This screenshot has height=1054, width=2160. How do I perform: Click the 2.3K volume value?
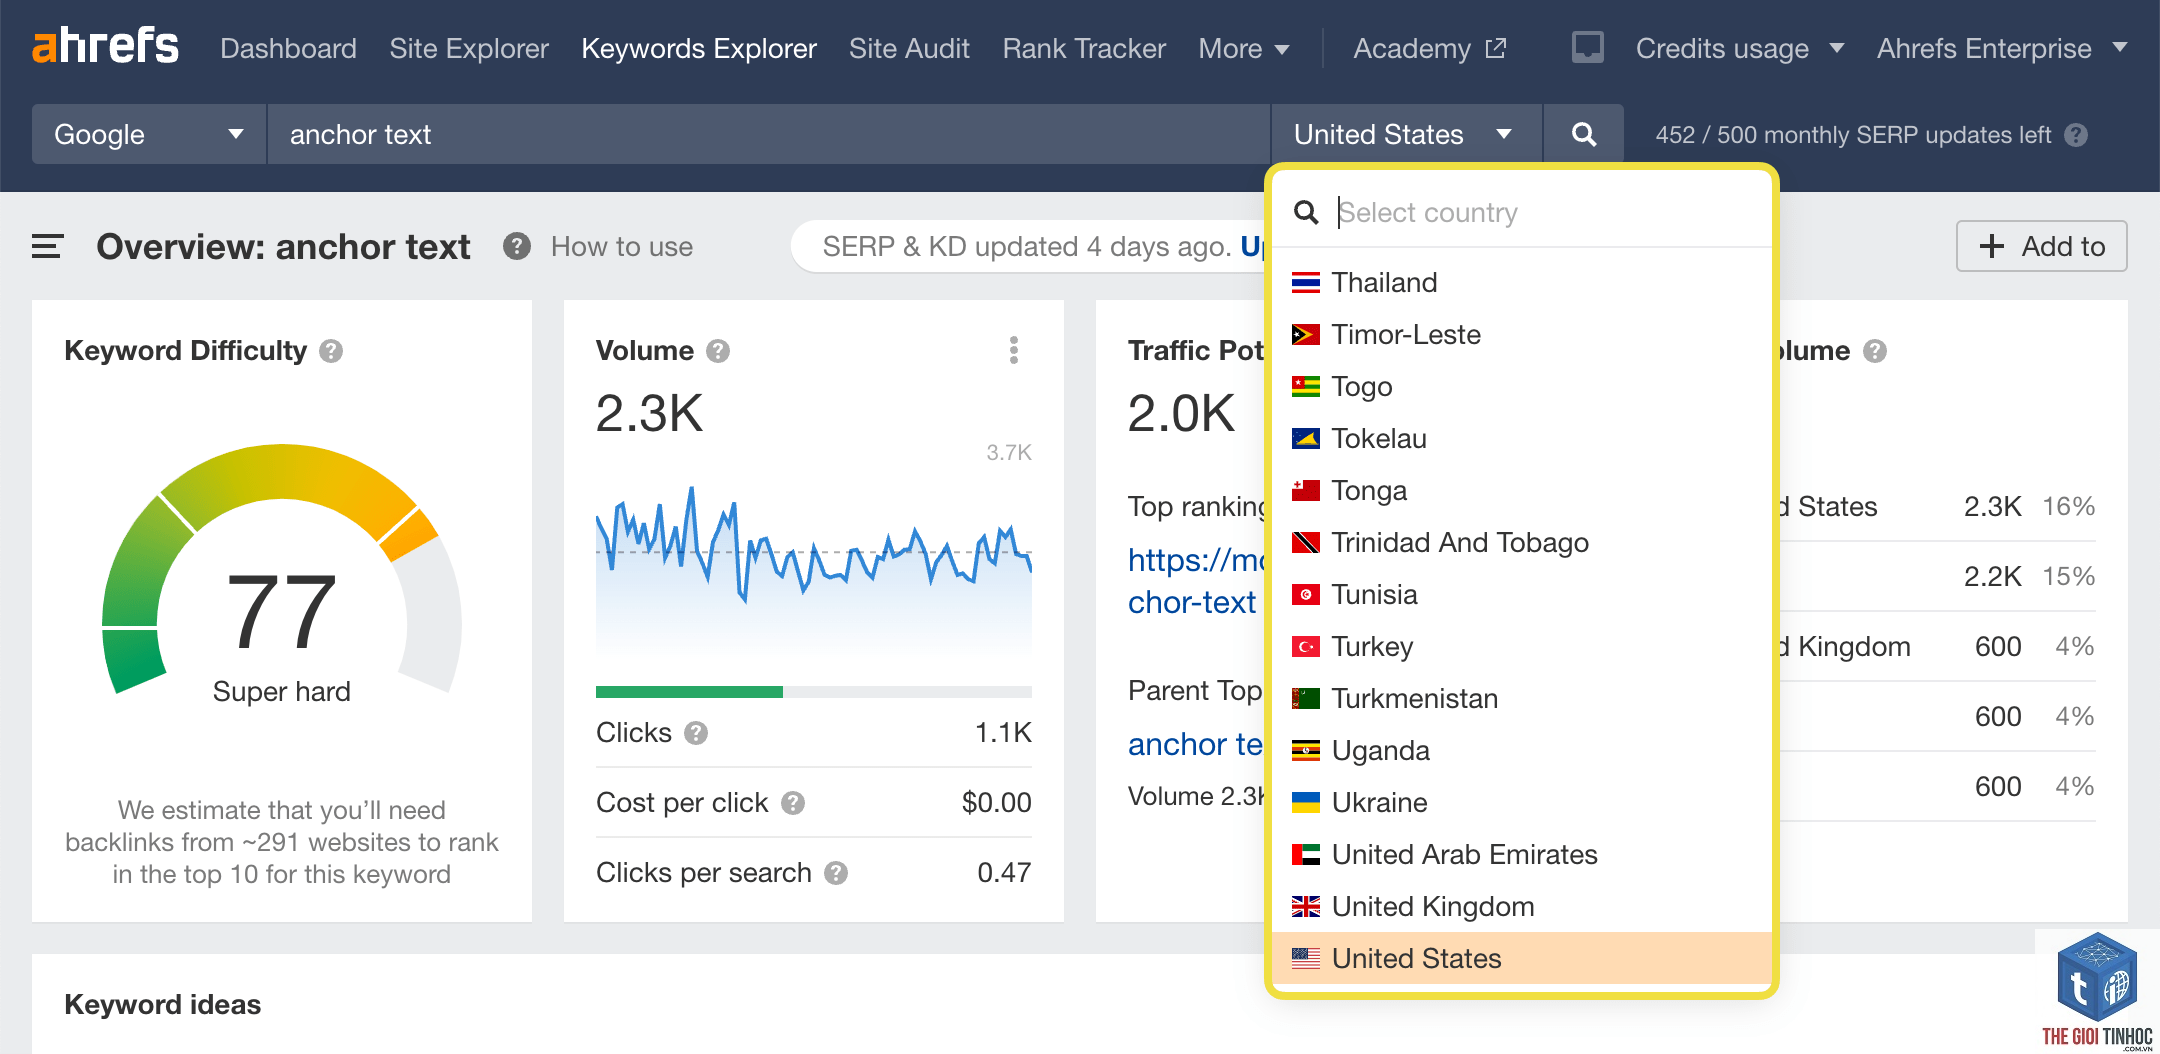coord(650,413)
